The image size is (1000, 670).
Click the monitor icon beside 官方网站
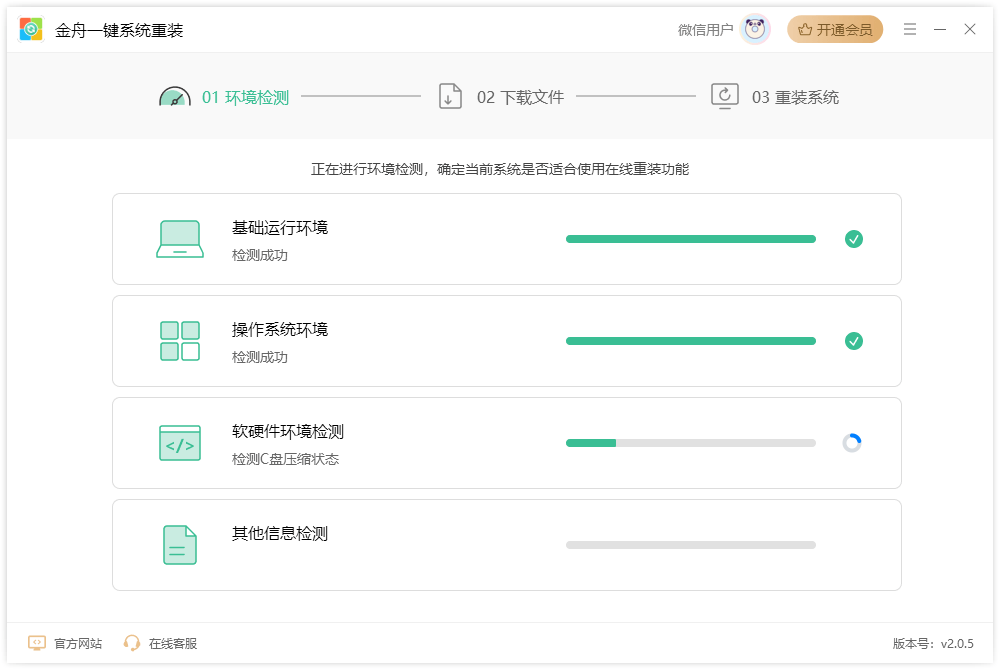click(x=37, y=643)
